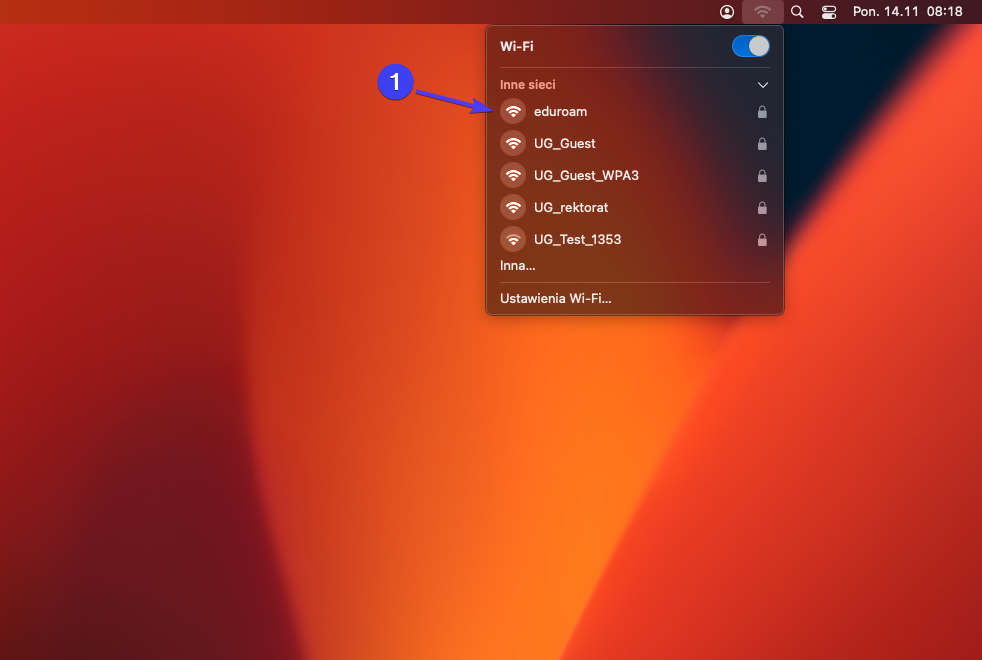This screenshot has height=660, width=982.
Task: Click the user account icon in menu bar
Action: coord(727,12)
